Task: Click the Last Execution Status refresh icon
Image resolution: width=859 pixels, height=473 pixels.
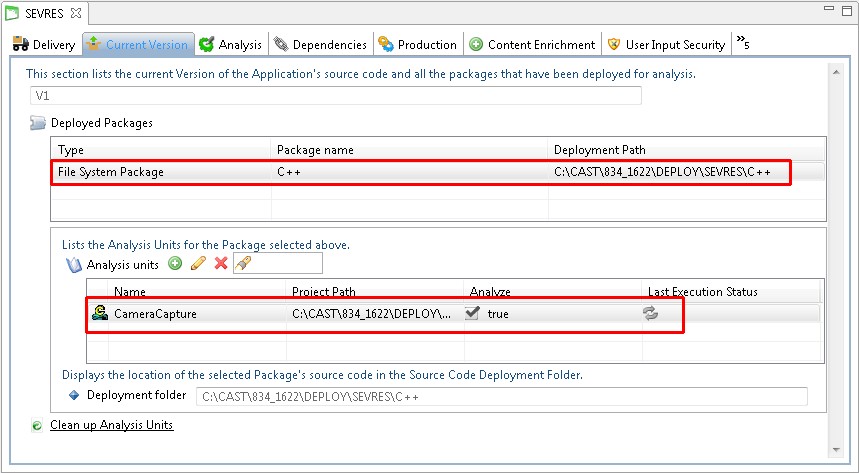Action: pyautogui.click(x=651, y=313)
